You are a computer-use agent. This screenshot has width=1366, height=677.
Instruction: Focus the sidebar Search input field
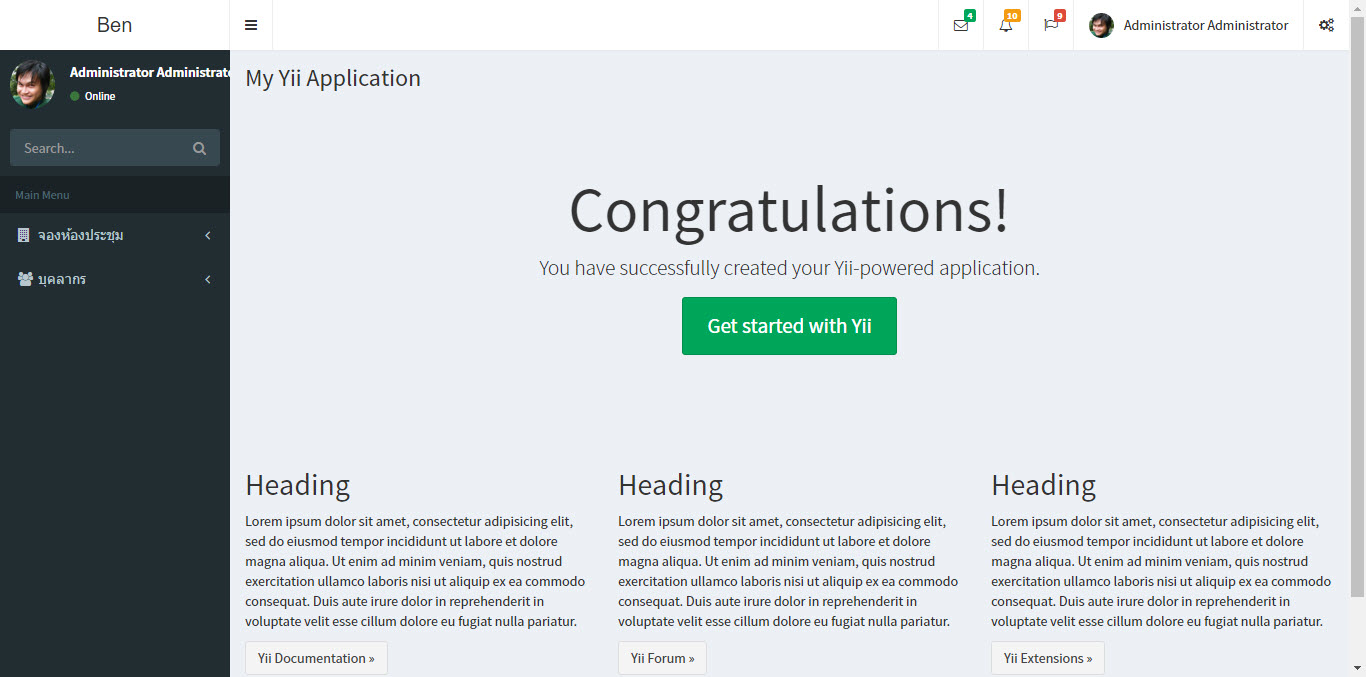point(96,148)
